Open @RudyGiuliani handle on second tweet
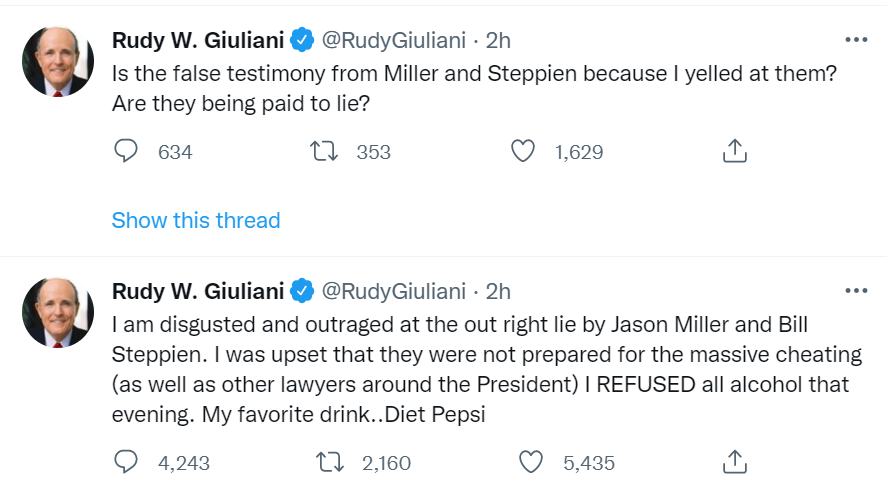This screenshot has width=887, height=500. (393, 291)
